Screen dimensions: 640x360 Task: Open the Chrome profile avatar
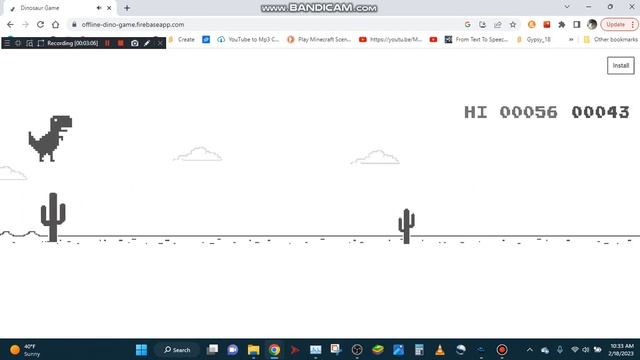(x=592, y=24)
